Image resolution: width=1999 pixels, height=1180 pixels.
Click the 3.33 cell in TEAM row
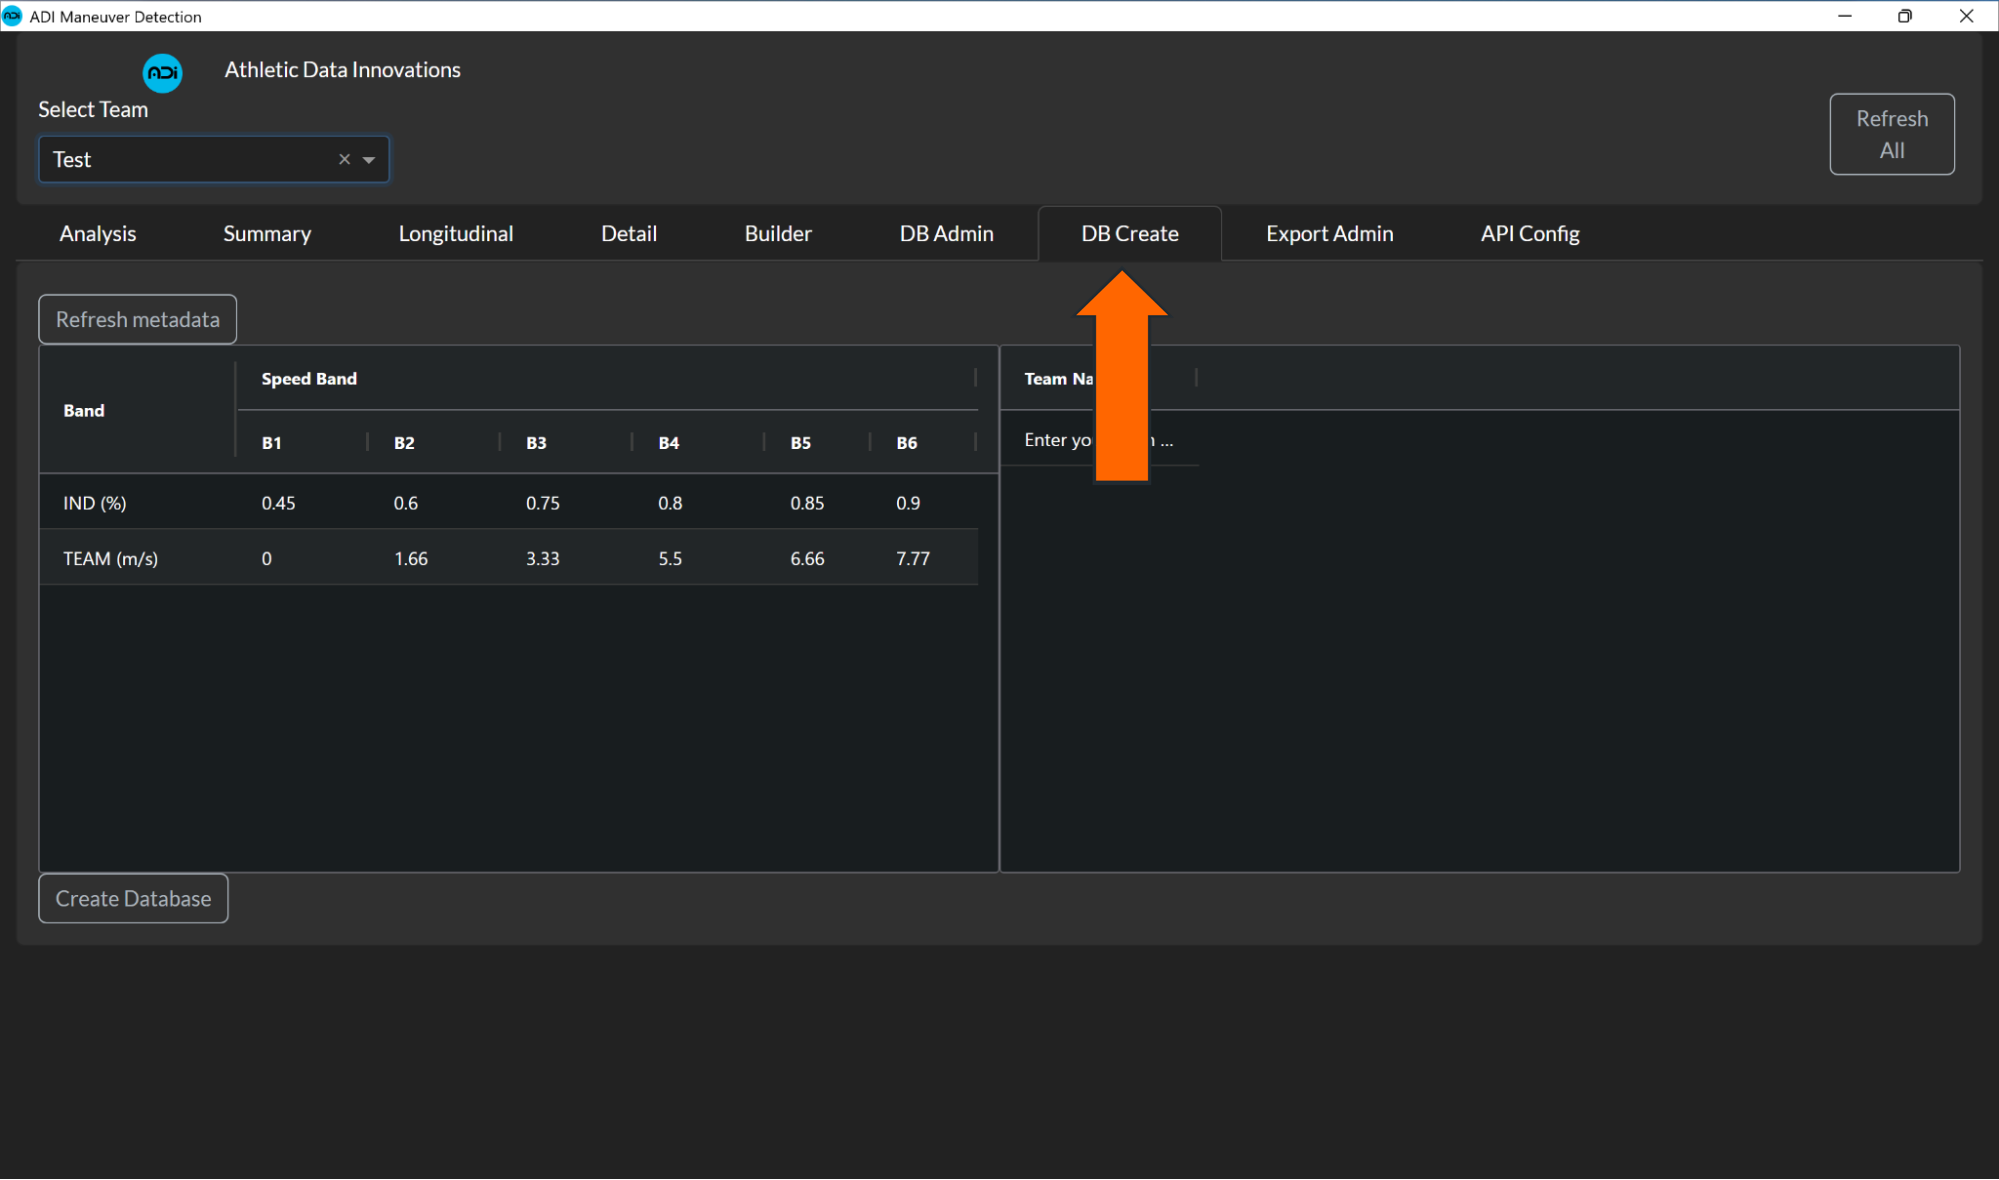tap(566, 558)
